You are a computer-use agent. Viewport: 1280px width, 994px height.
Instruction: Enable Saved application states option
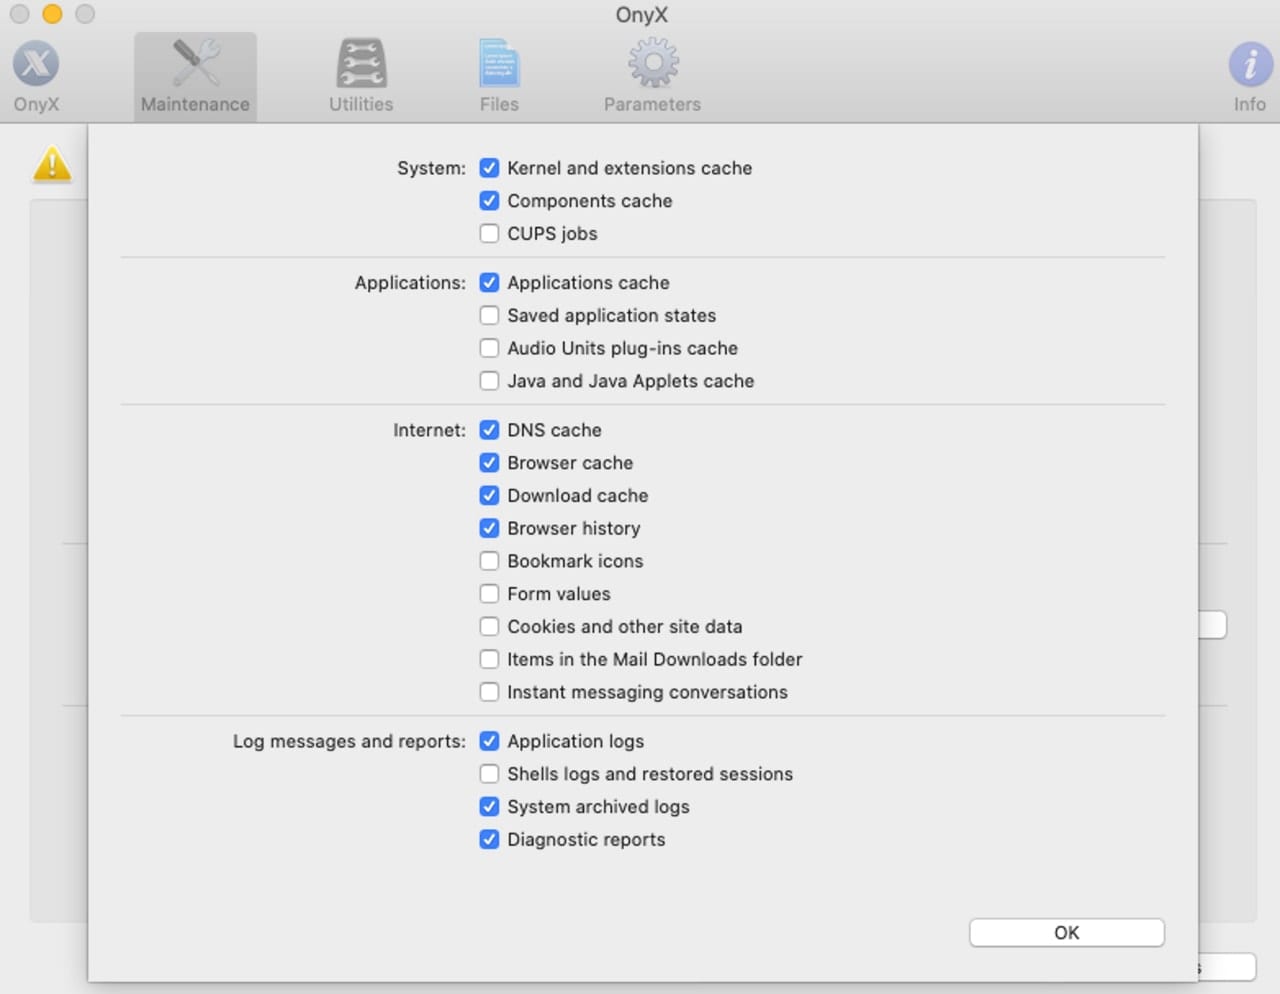tap(489, 315)
